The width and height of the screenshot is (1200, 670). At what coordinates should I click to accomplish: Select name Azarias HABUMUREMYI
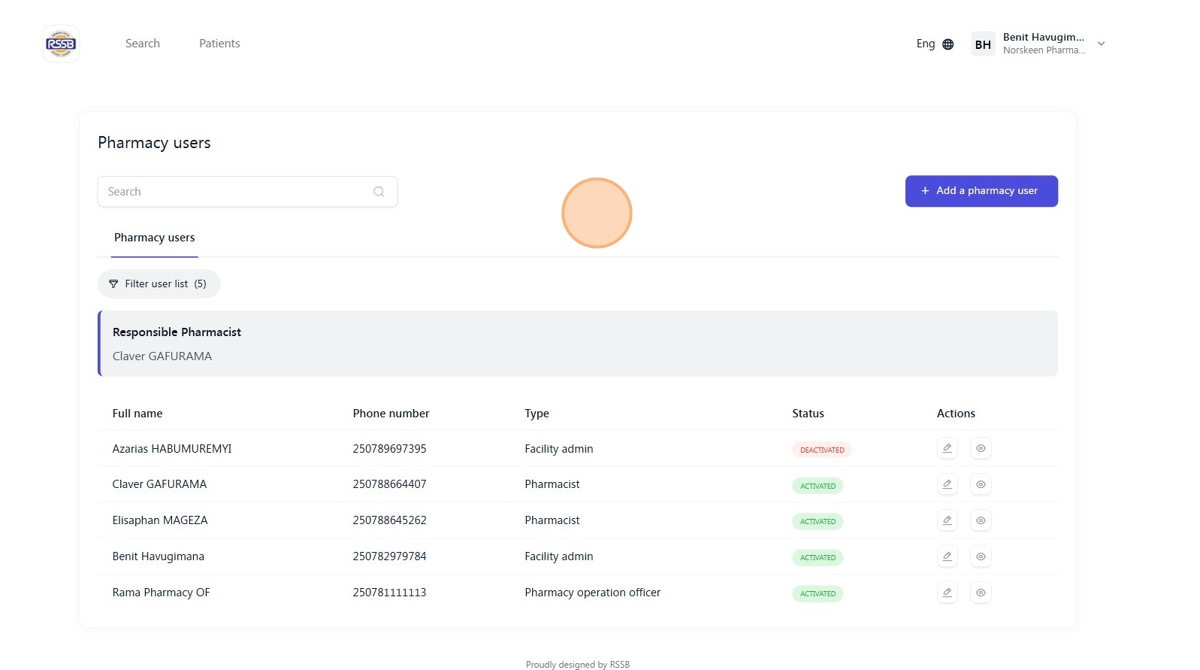point(172,449)
